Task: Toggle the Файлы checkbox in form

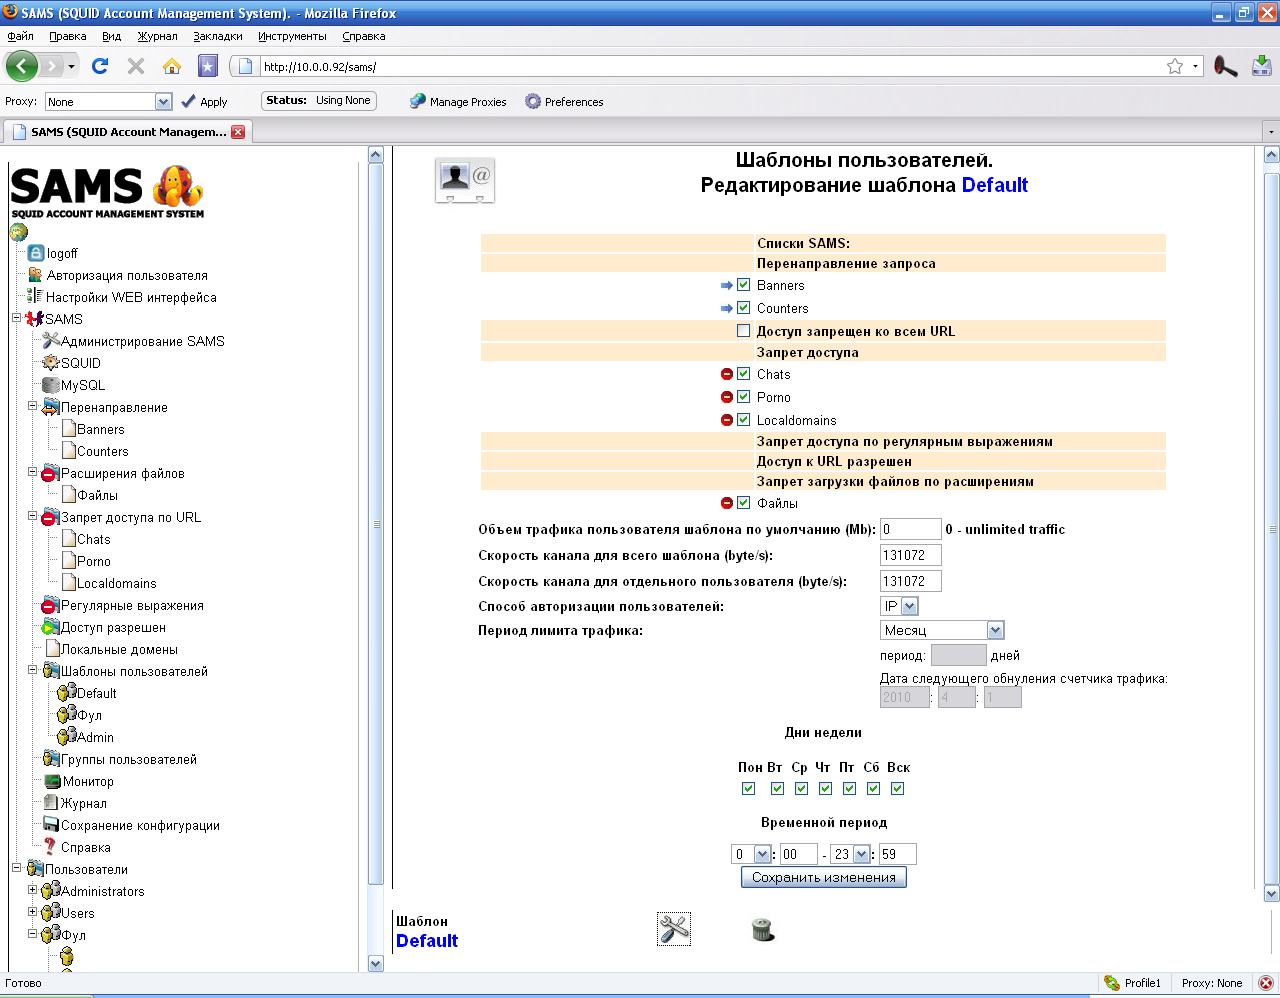Action: coord(743,503)
